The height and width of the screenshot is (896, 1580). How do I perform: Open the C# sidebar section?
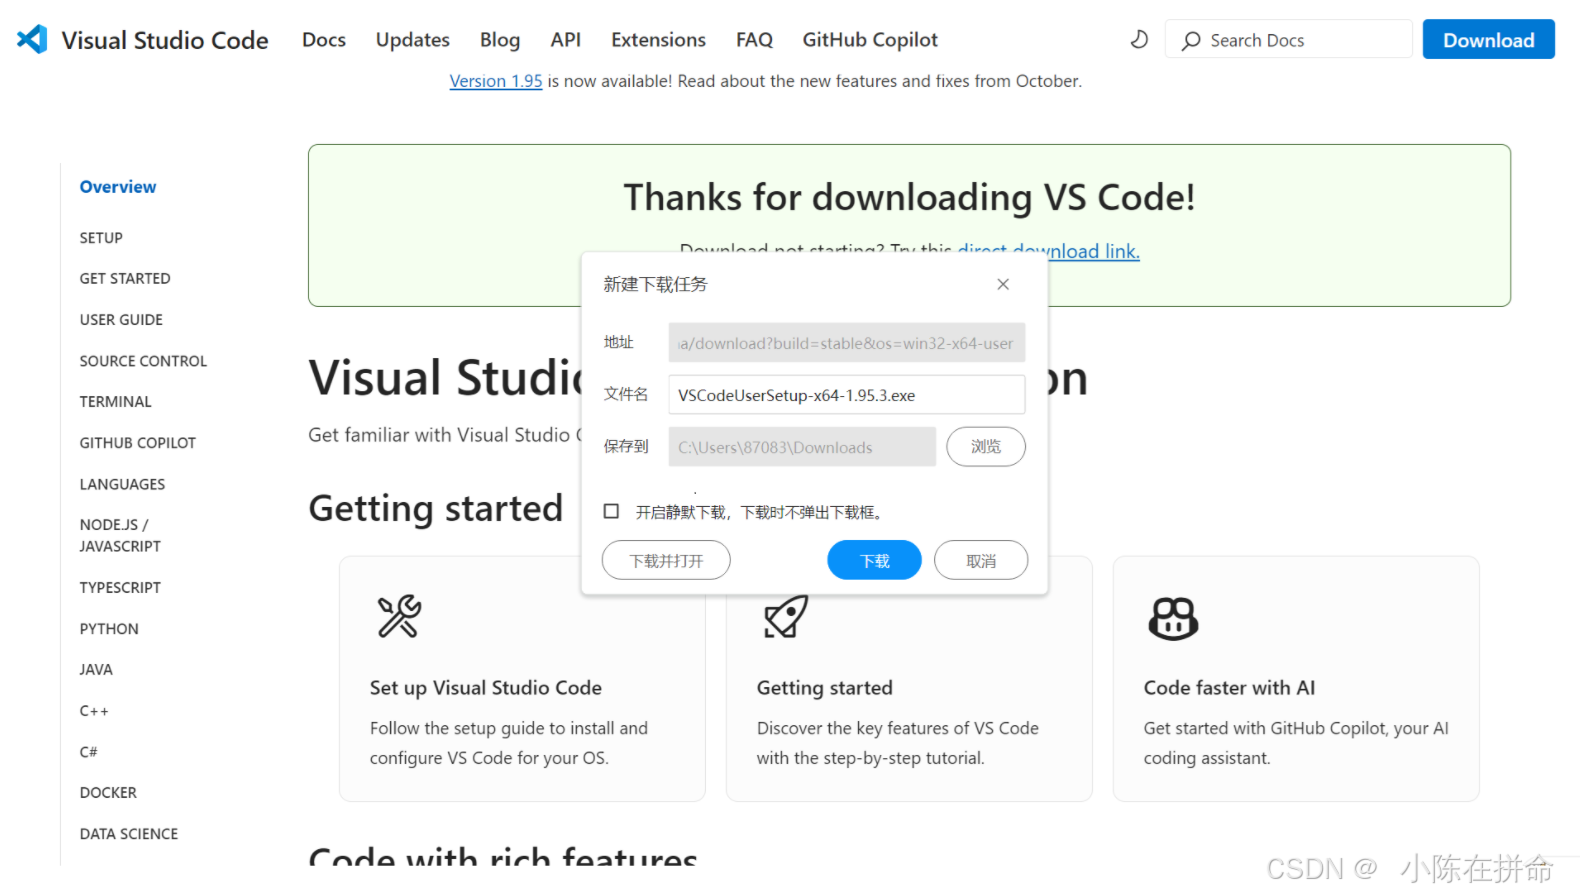89,752
